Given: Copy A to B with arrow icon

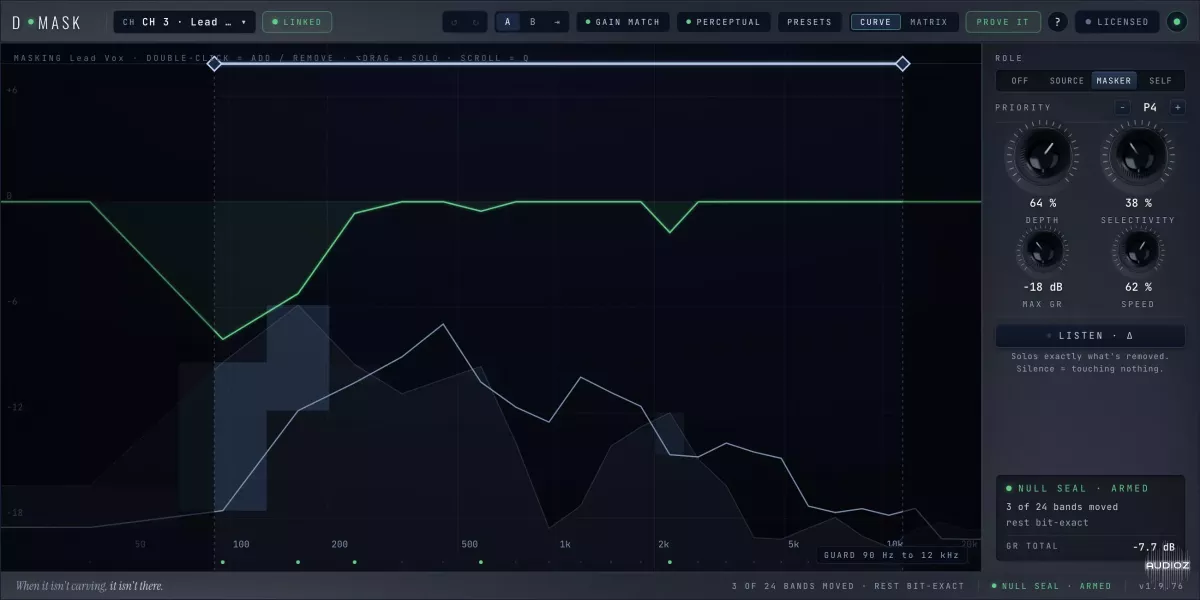Looking at the screenshot, I should 557,22.
